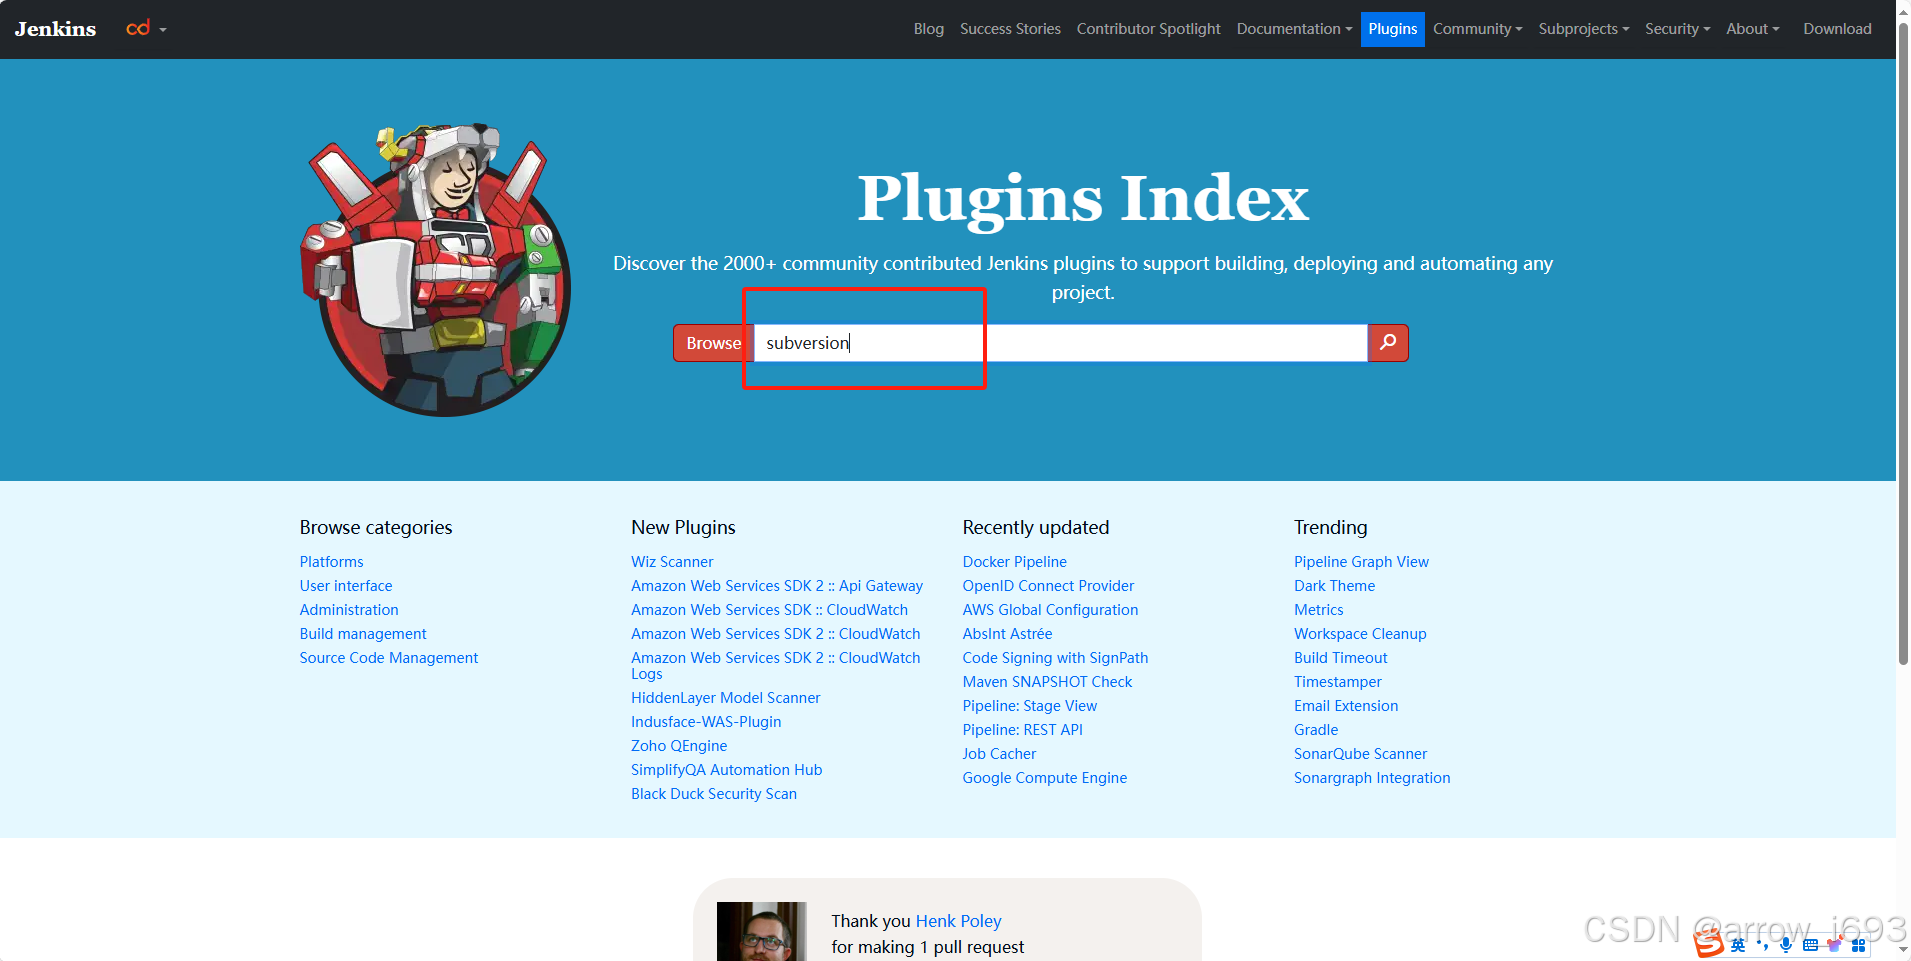The image size is (1911, 961).
Task: Open the CD Foundation dropdown caret
Action: tap(163, 30)
